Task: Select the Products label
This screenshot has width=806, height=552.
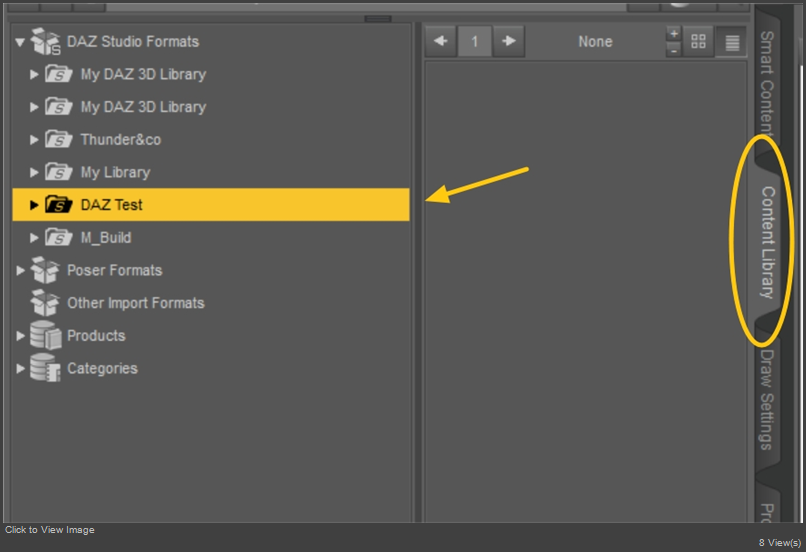Action: (96, 336)
